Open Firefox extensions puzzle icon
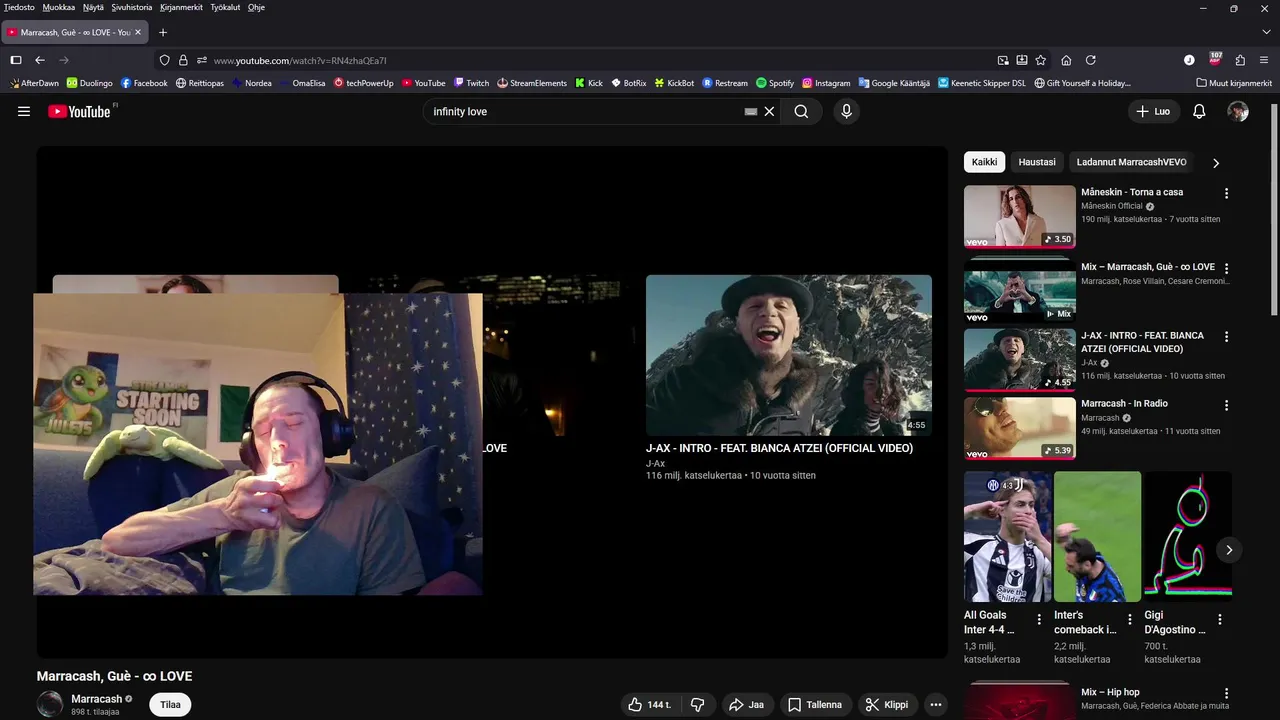 tap(1240, 60)
